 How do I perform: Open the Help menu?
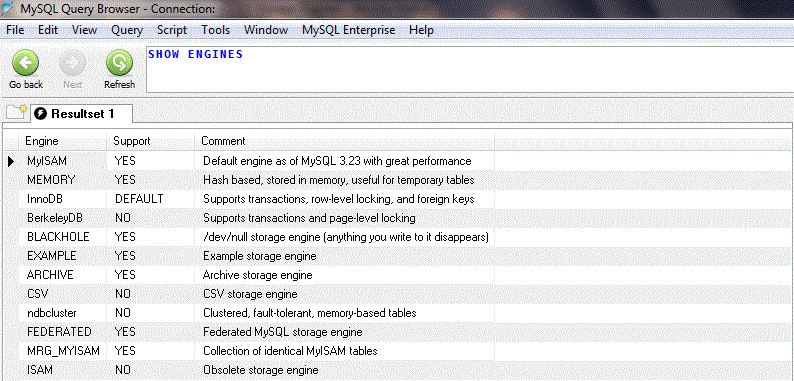(421, 30)
